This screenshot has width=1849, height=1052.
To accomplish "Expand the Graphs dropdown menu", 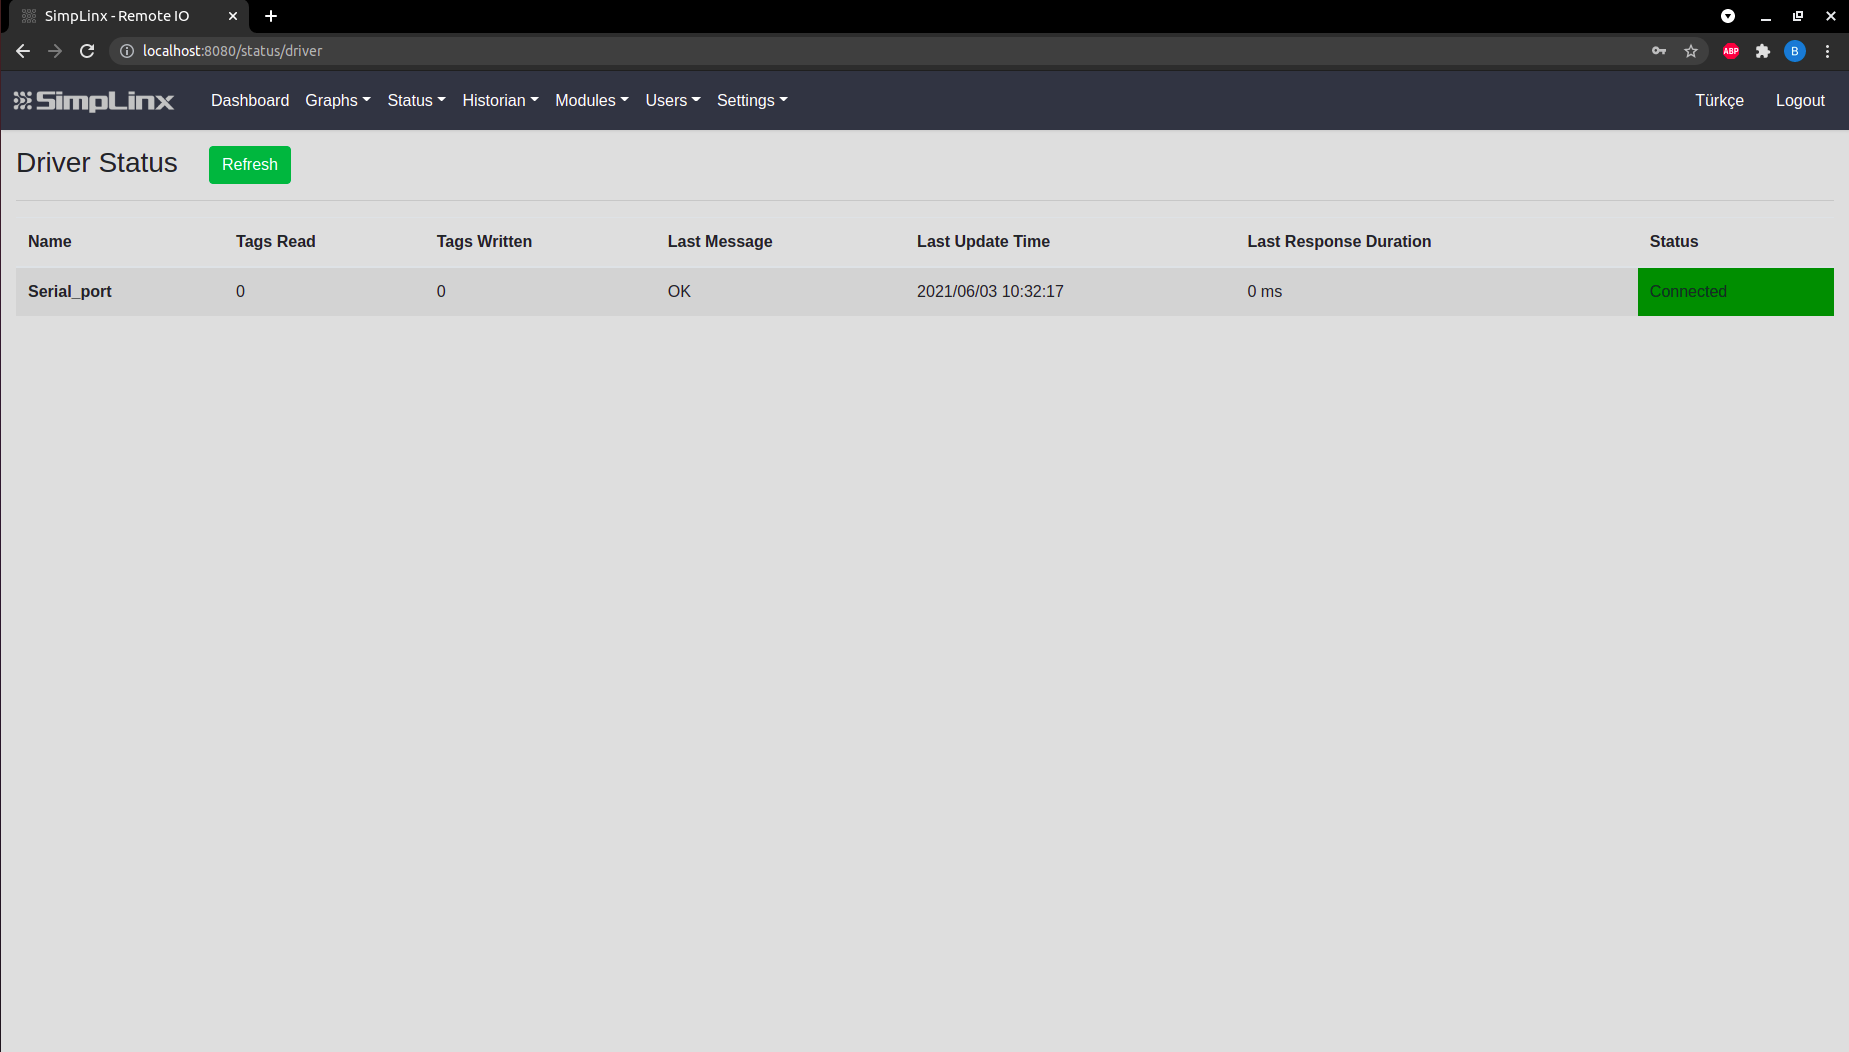I will [338, 101].
